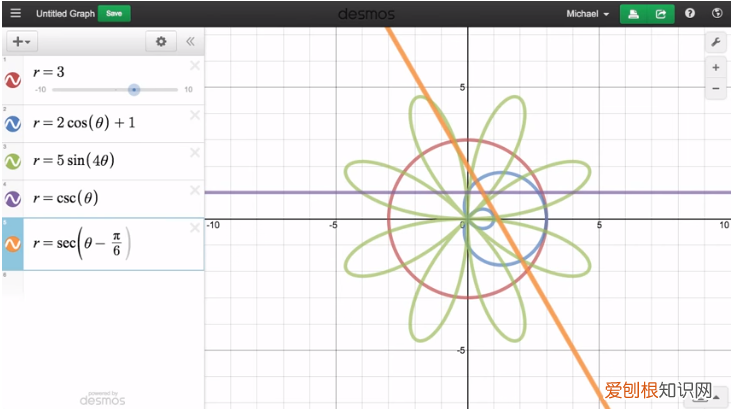Open the add item plus dropdown
This screenshot has height=409, width=738.
(x=20, y=42)
